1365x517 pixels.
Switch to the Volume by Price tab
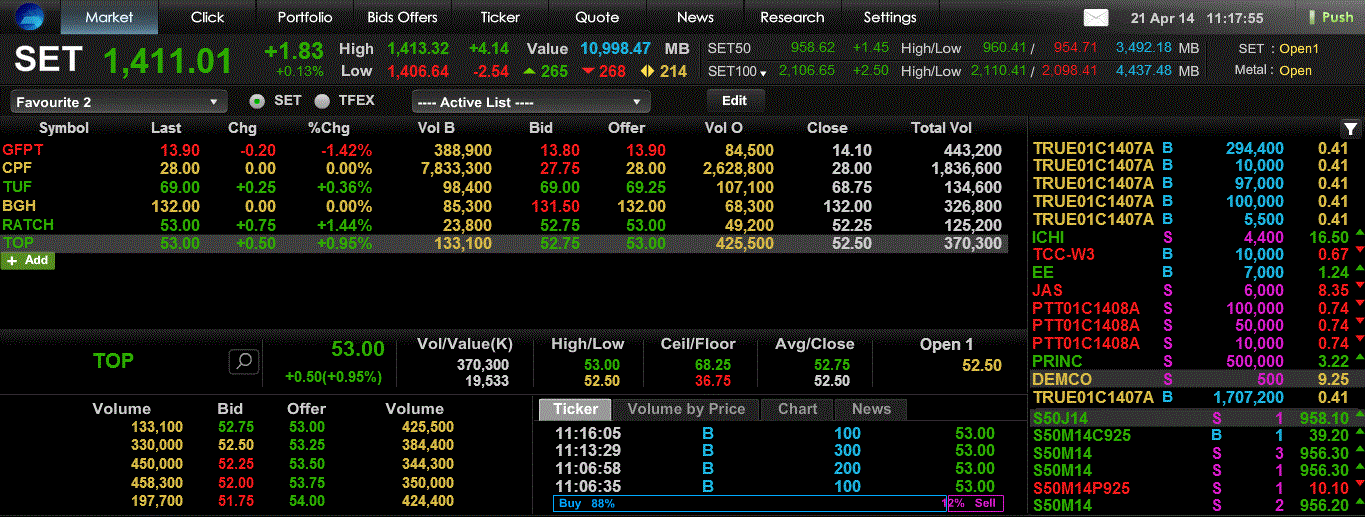[686, 409]
